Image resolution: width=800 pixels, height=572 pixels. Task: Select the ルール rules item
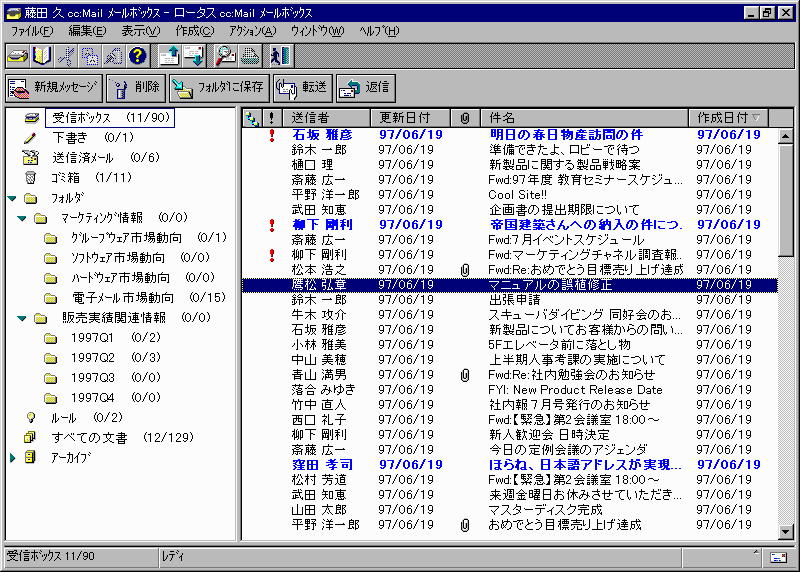87,418
